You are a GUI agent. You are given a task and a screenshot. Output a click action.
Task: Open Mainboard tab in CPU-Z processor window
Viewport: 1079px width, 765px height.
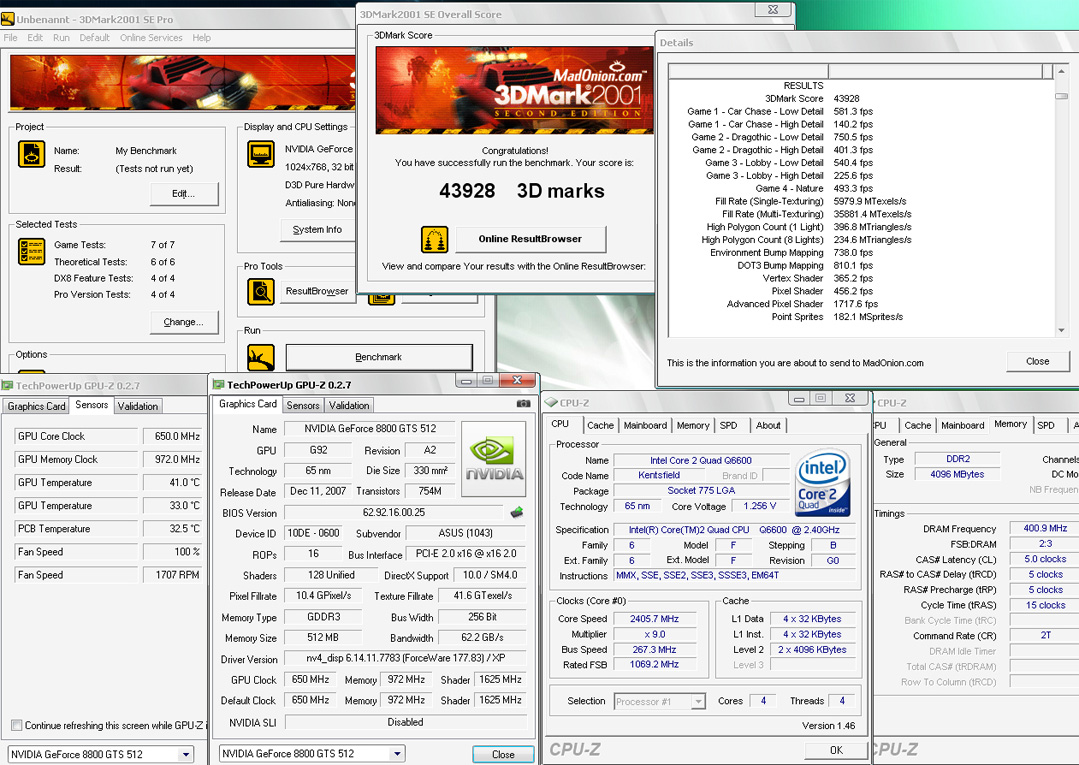click(x=645, y=426)
